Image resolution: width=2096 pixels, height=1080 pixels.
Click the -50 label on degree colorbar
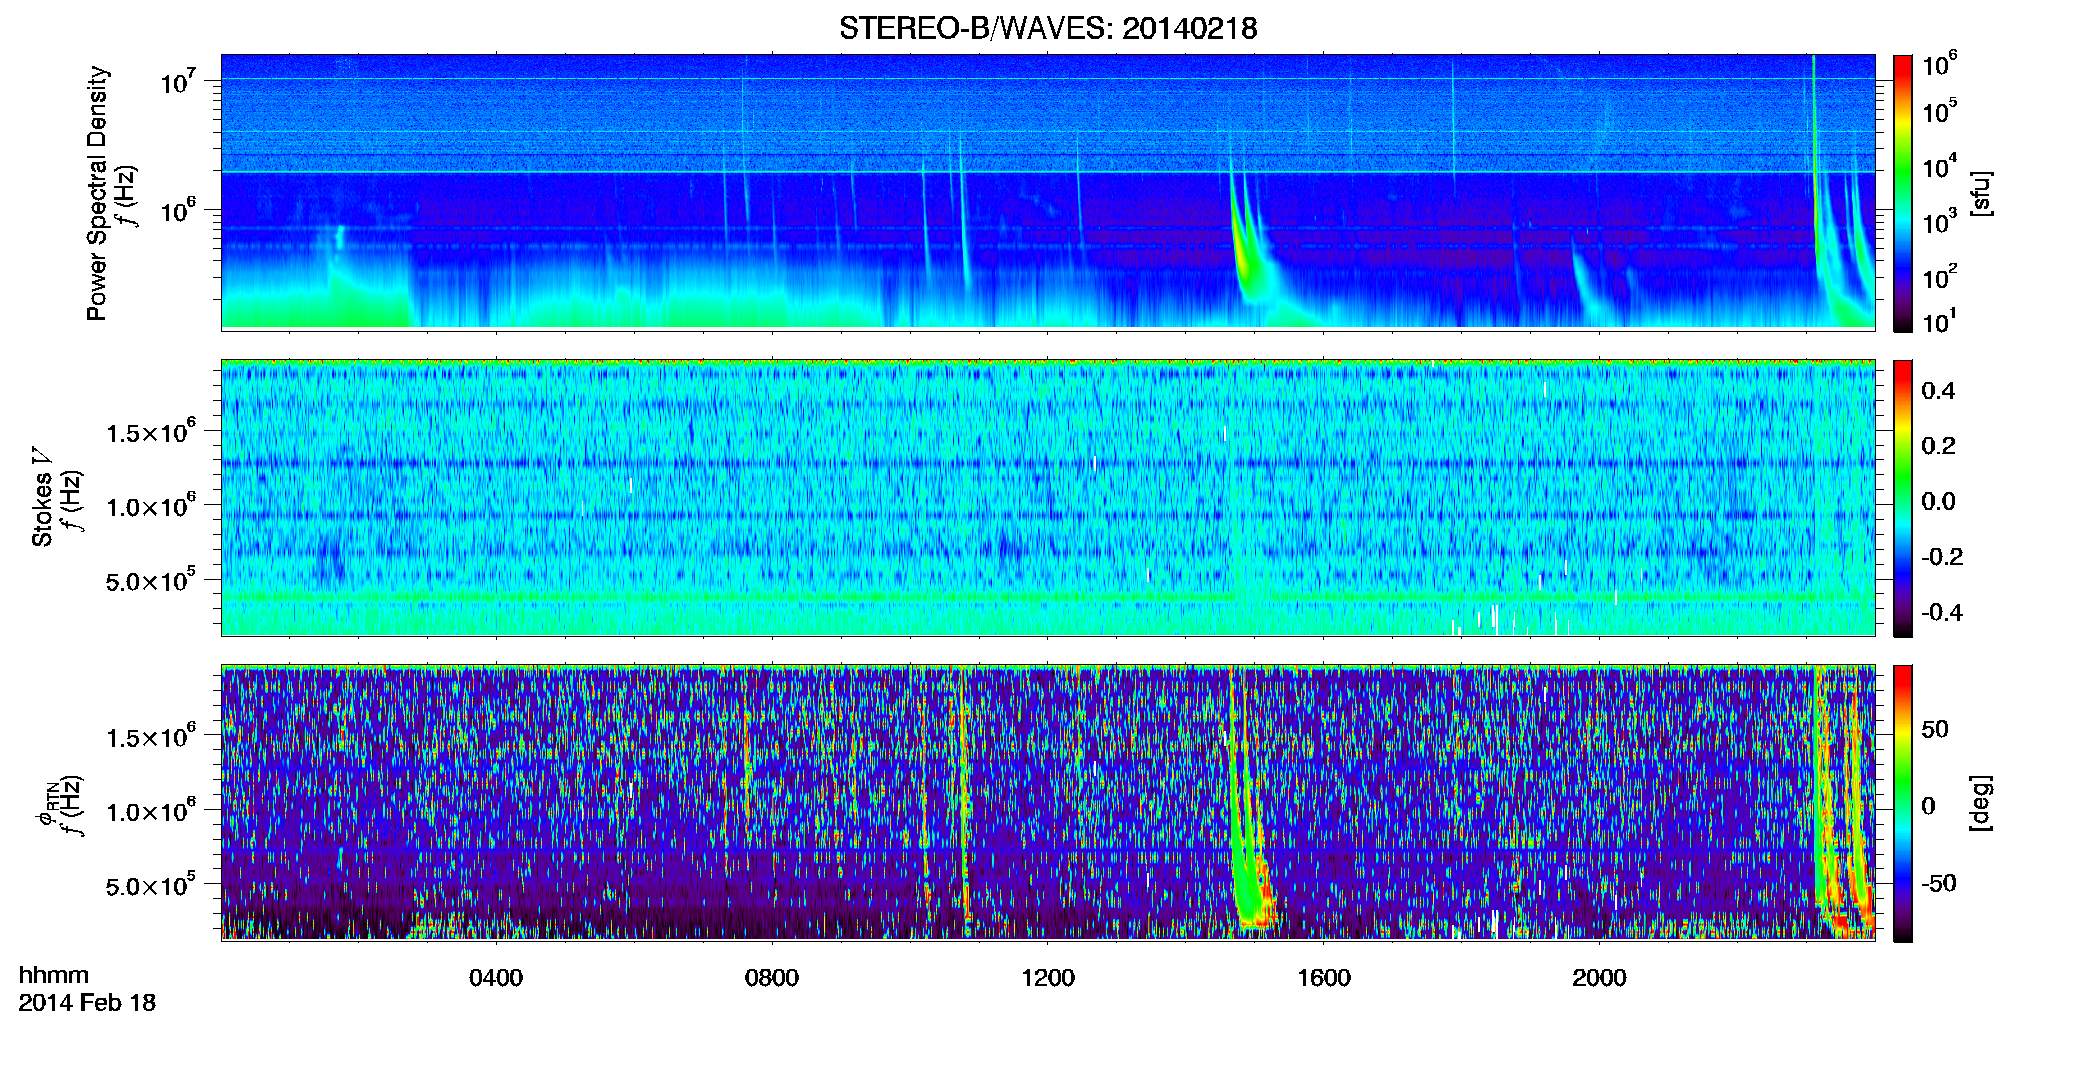coord(1939,883)
